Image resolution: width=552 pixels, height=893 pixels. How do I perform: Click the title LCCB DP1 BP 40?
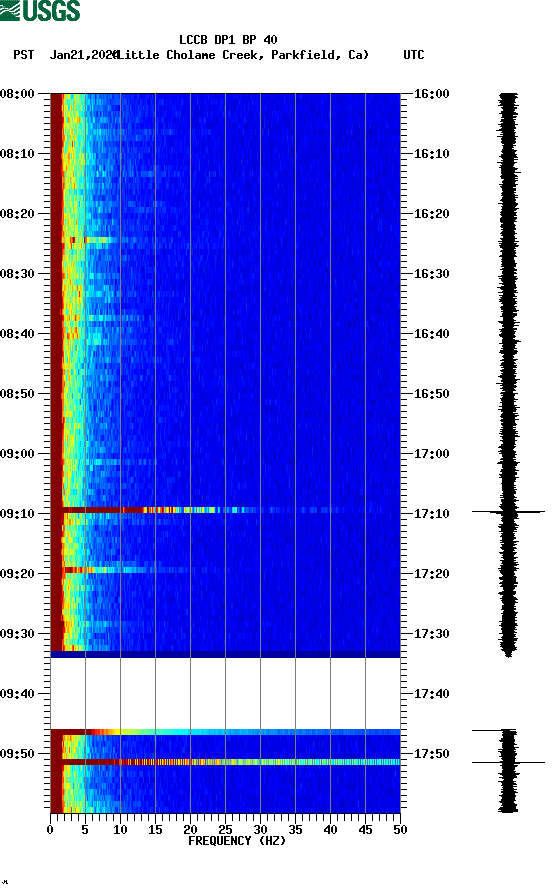228,40
